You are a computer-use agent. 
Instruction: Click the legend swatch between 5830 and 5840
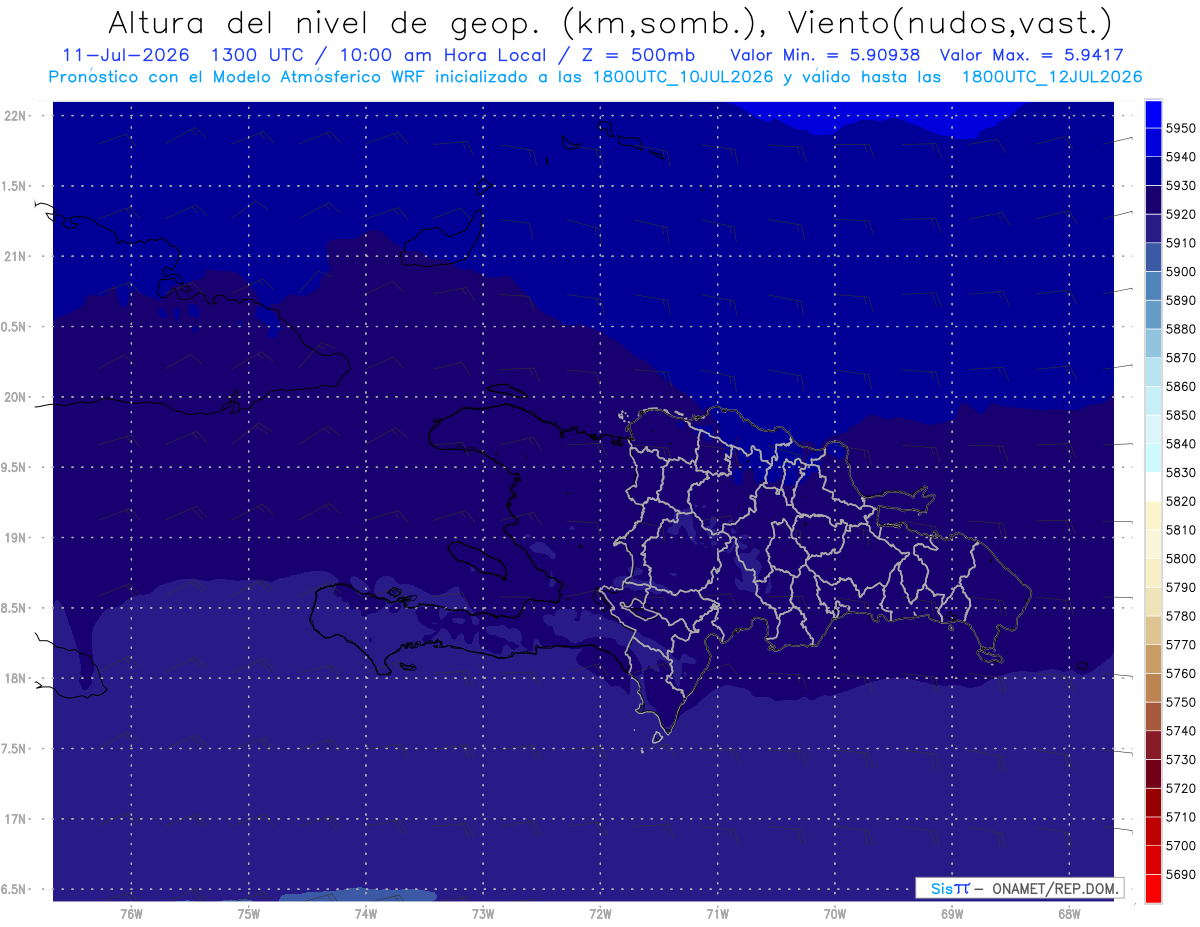pos(1153,458)
